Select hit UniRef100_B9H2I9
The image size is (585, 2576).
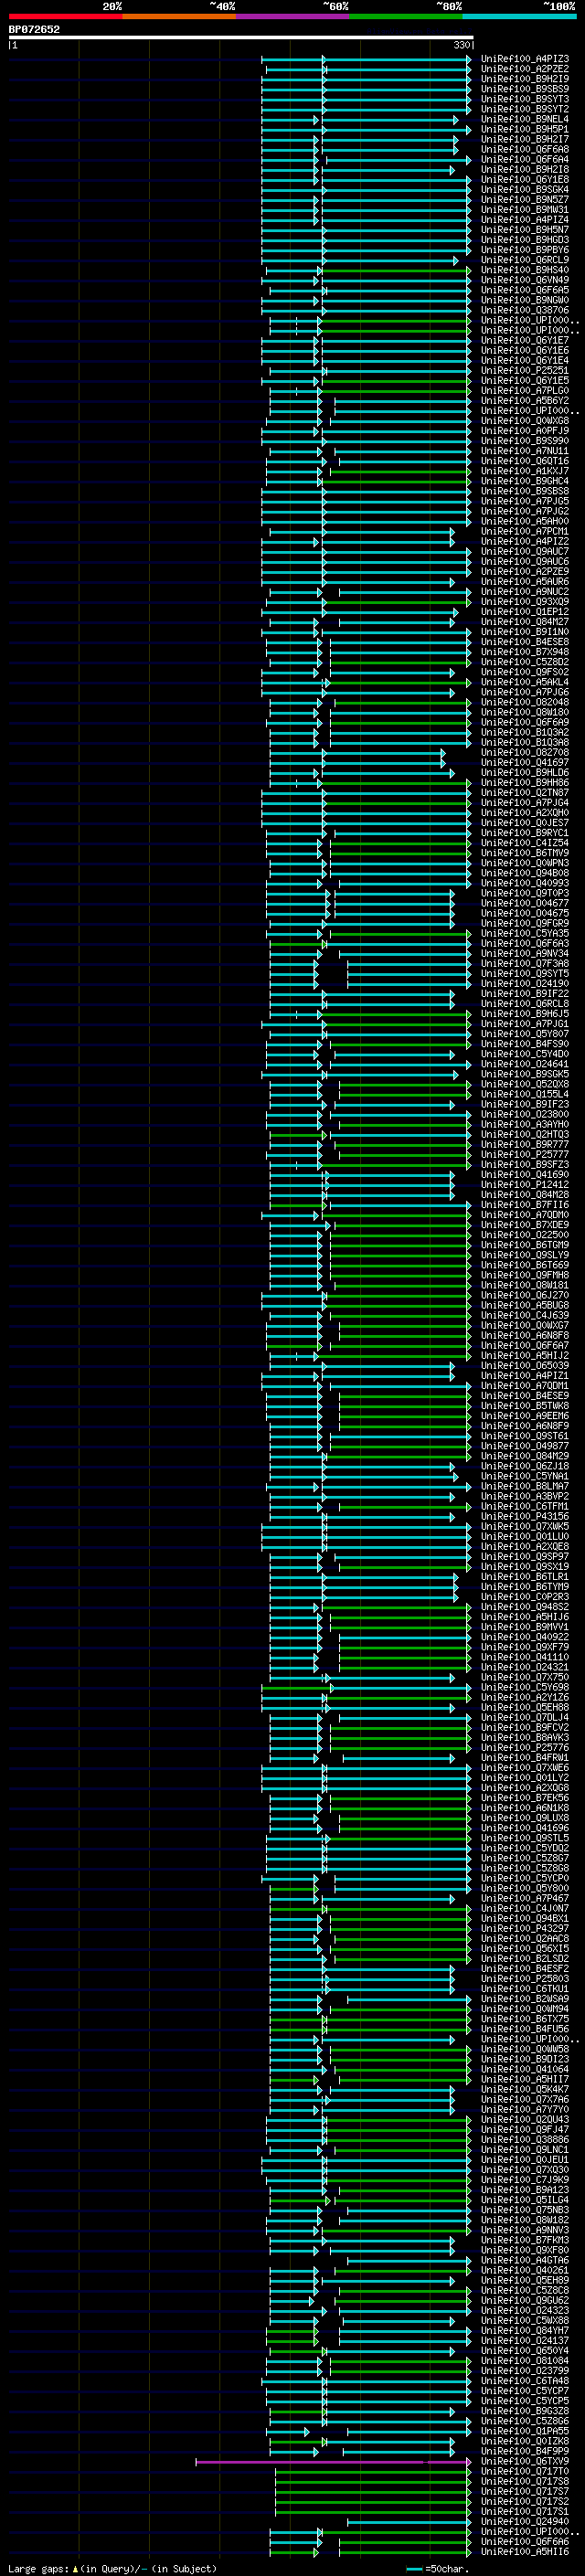[525, 79]
